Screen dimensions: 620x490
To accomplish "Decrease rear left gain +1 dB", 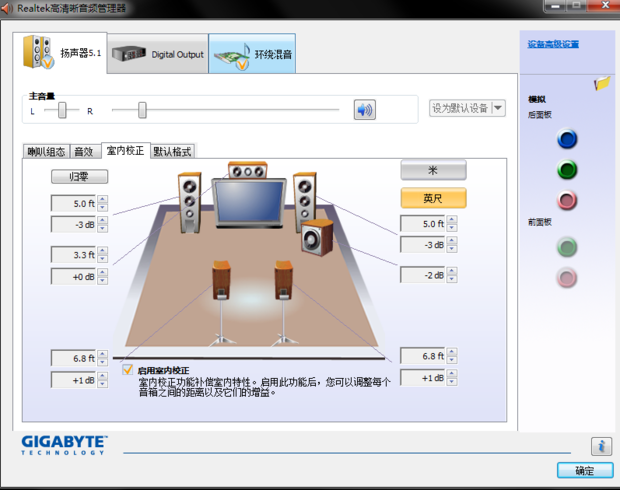I will 102,384.
